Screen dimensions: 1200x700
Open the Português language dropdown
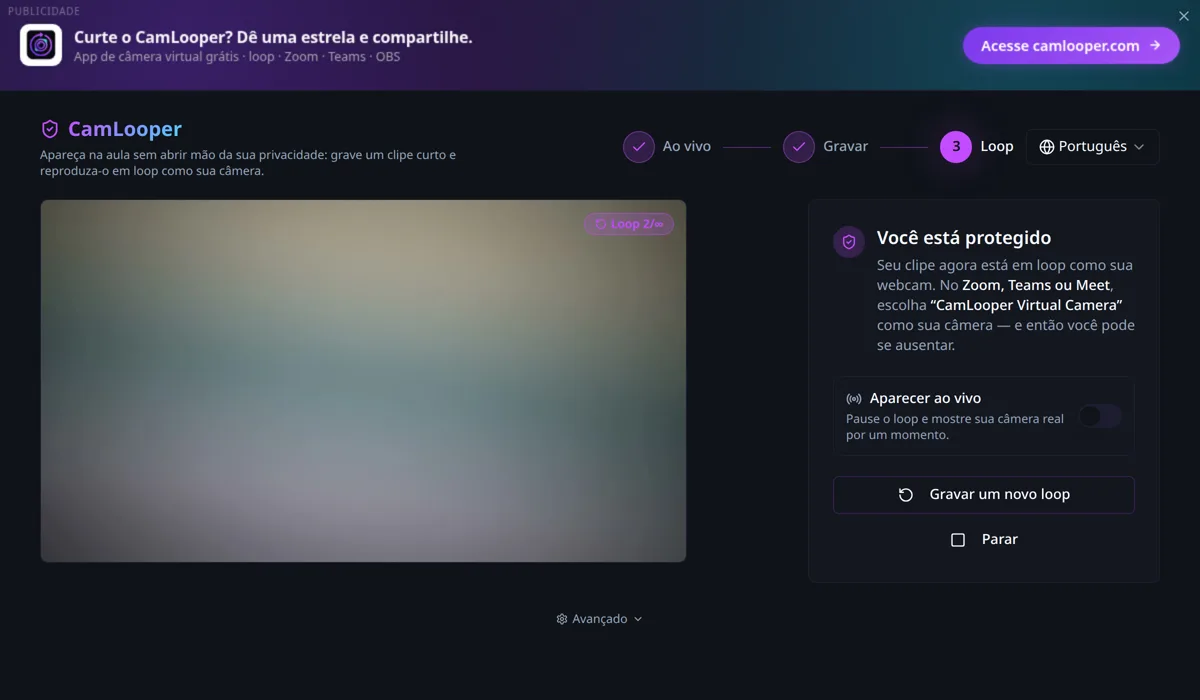pos(1093,147)
